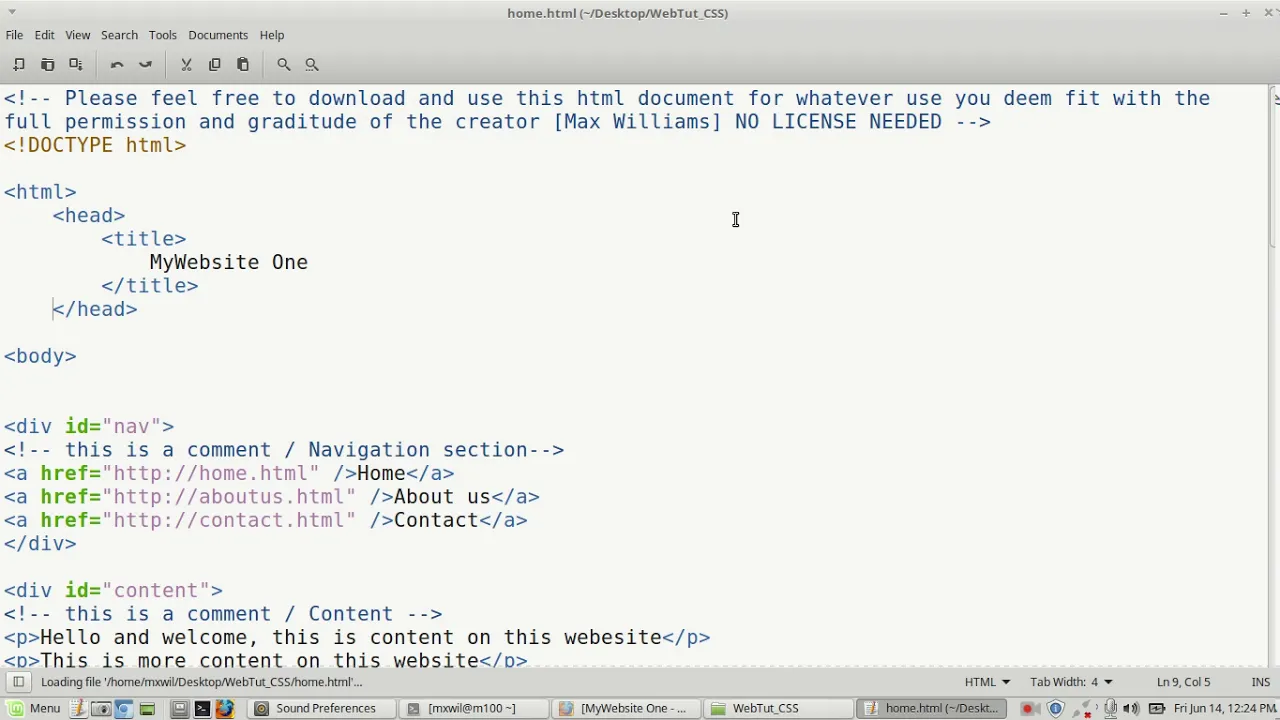Click the network disconnected tray icon
This screenshot has height=720, width=1280.
(1084, 708)
